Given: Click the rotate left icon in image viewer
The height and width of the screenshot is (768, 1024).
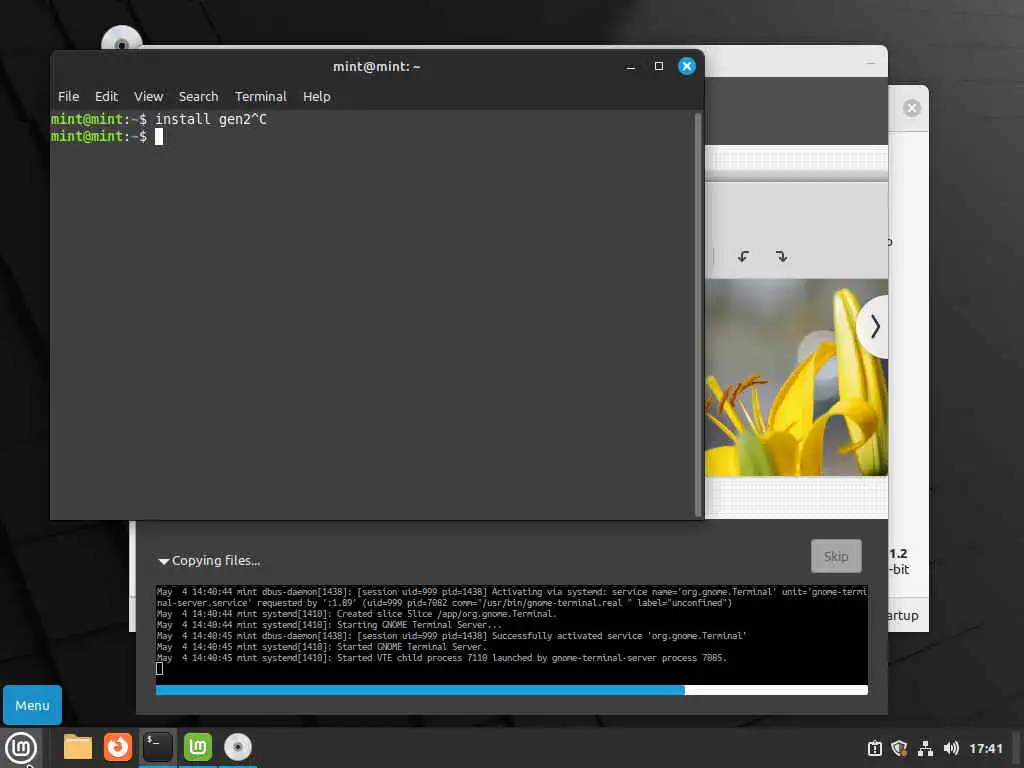Looking at the screenshot, I should [x=743, y=256].
